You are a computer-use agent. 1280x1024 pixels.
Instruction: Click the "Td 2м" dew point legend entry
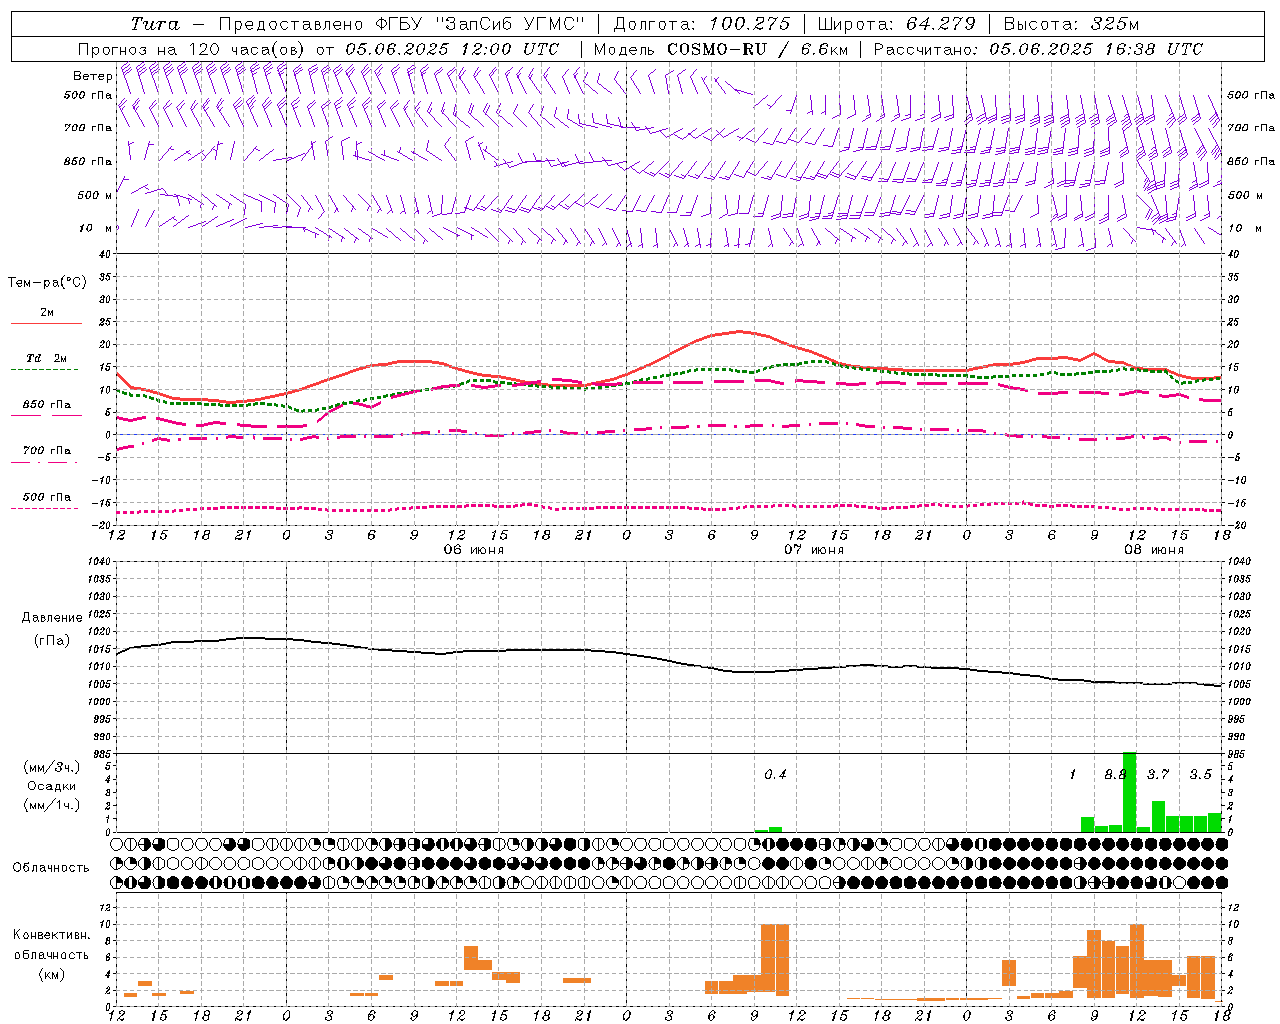(47, 358)
